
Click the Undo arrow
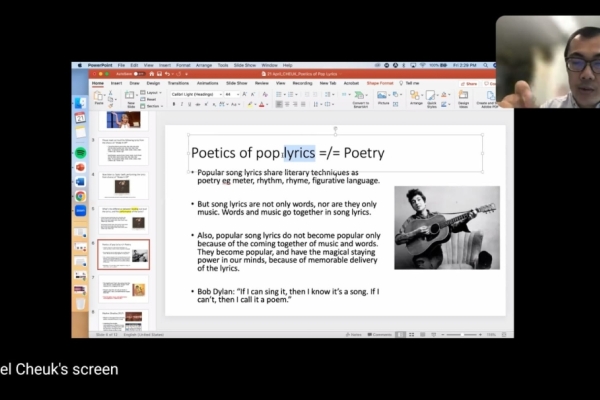(167, 74)
